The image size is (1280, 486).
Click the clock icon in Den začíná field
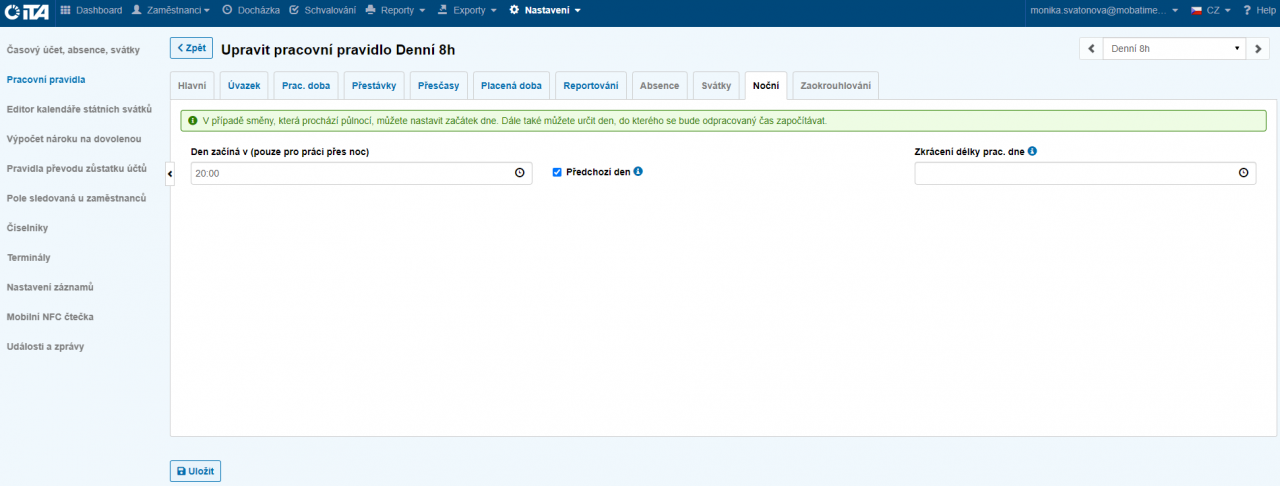coord(519,173)
